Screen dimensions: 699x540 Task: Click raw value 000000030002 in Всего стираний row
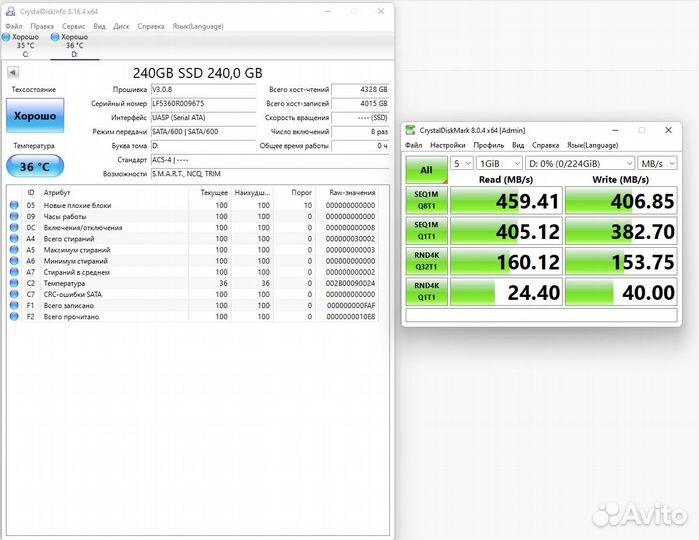point(350,239)
